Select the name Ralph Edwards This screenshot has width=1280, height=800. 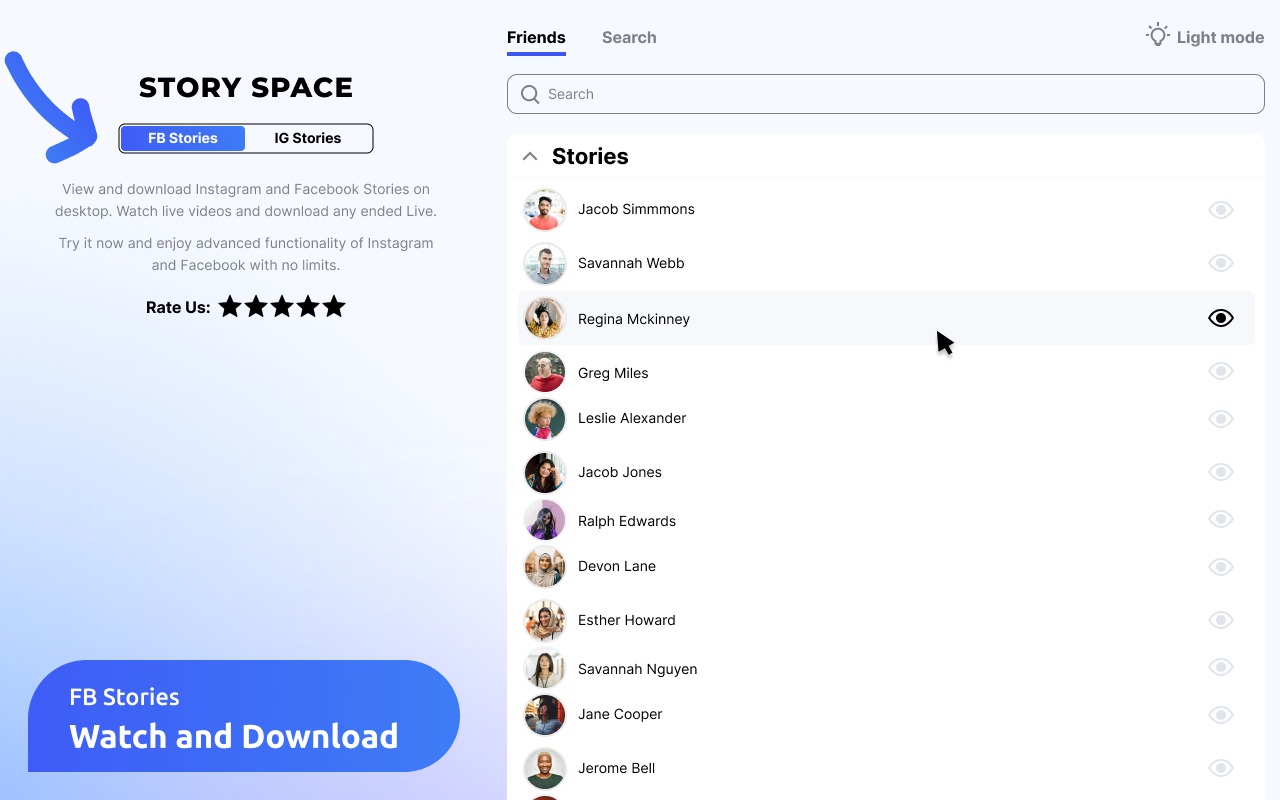point(627,521)
